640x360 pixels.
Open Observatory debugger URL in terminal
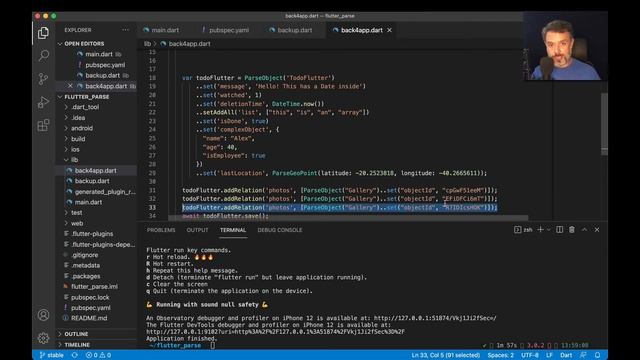pyautogui.click(x=435, y=318)
